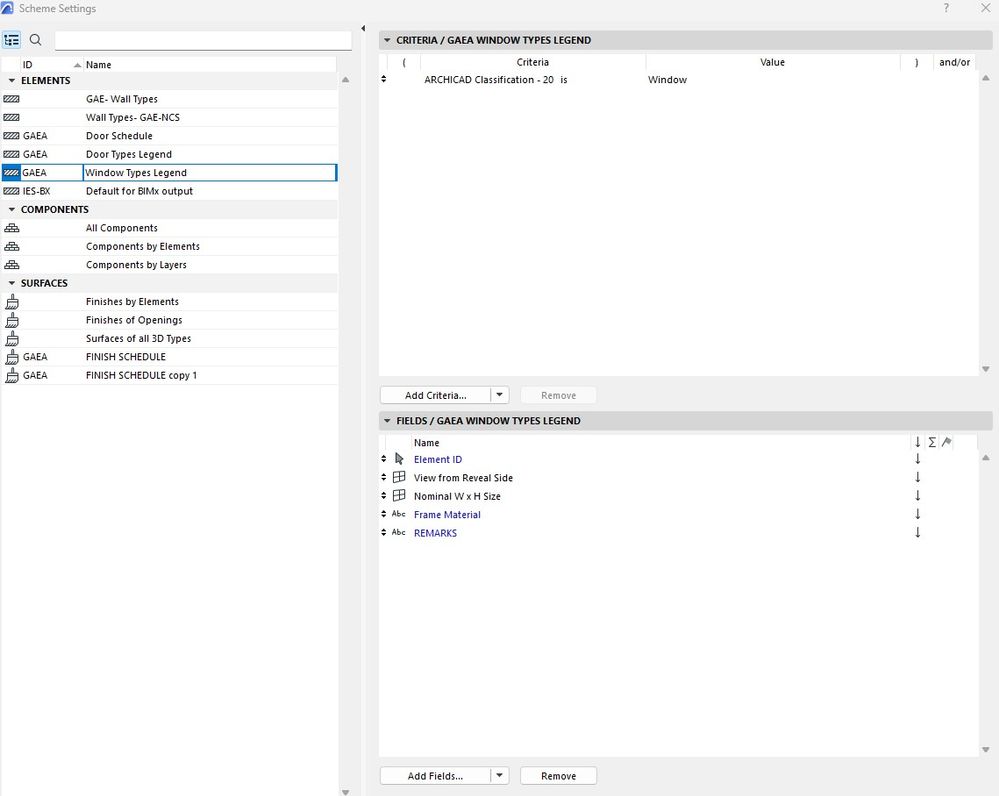
Task: Toggle sort arrow for Element ID
Action: pos(917,460)
